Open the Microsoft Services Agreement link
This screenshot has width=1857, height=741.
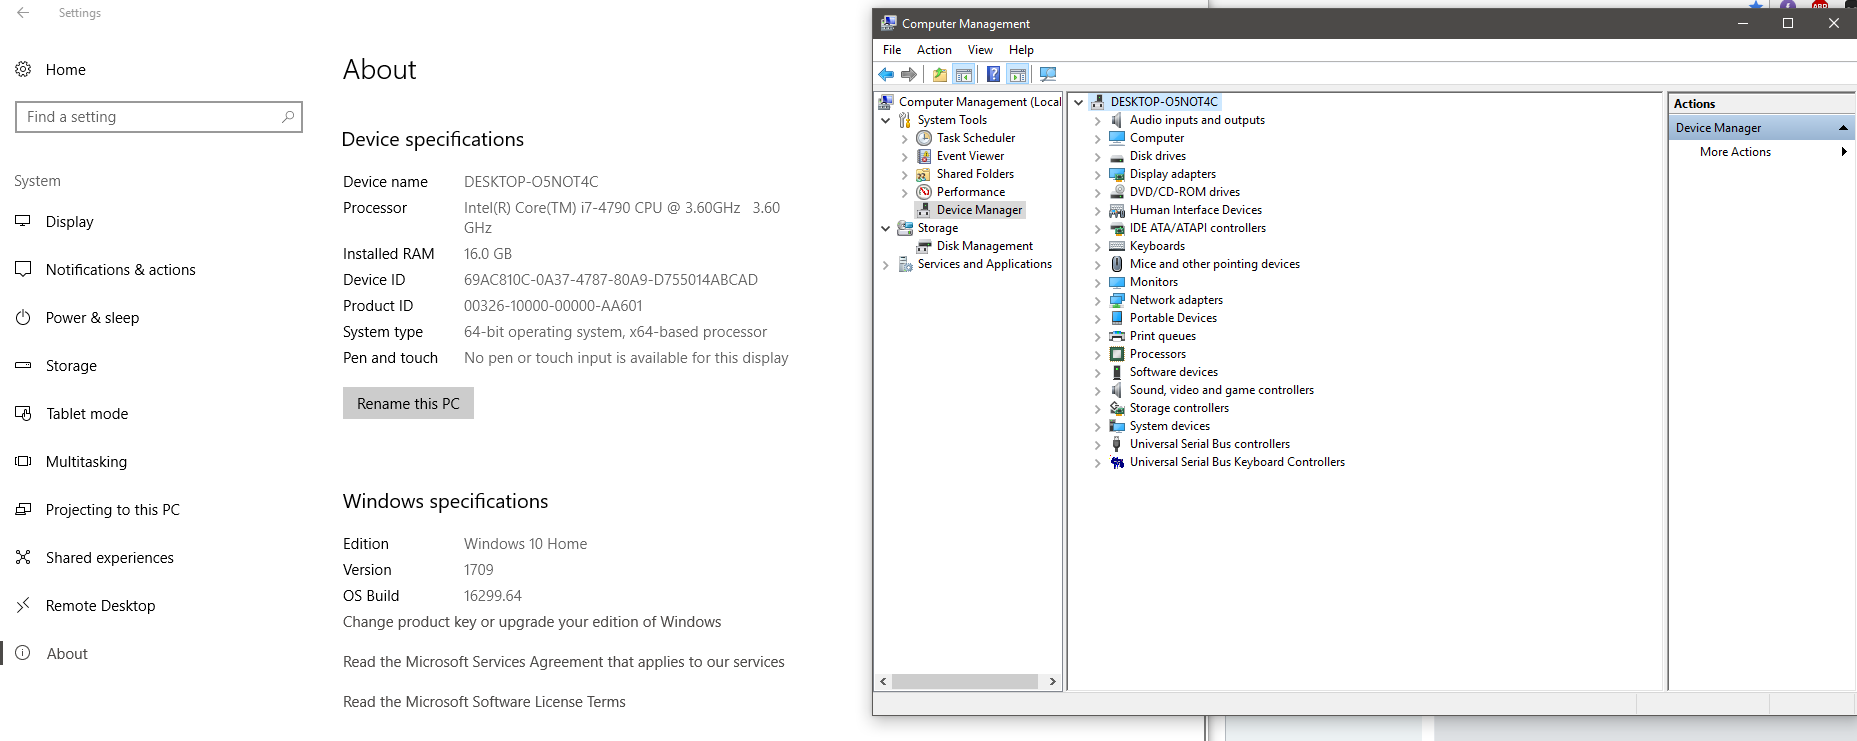pyautogui.click(x=564, y=662)
